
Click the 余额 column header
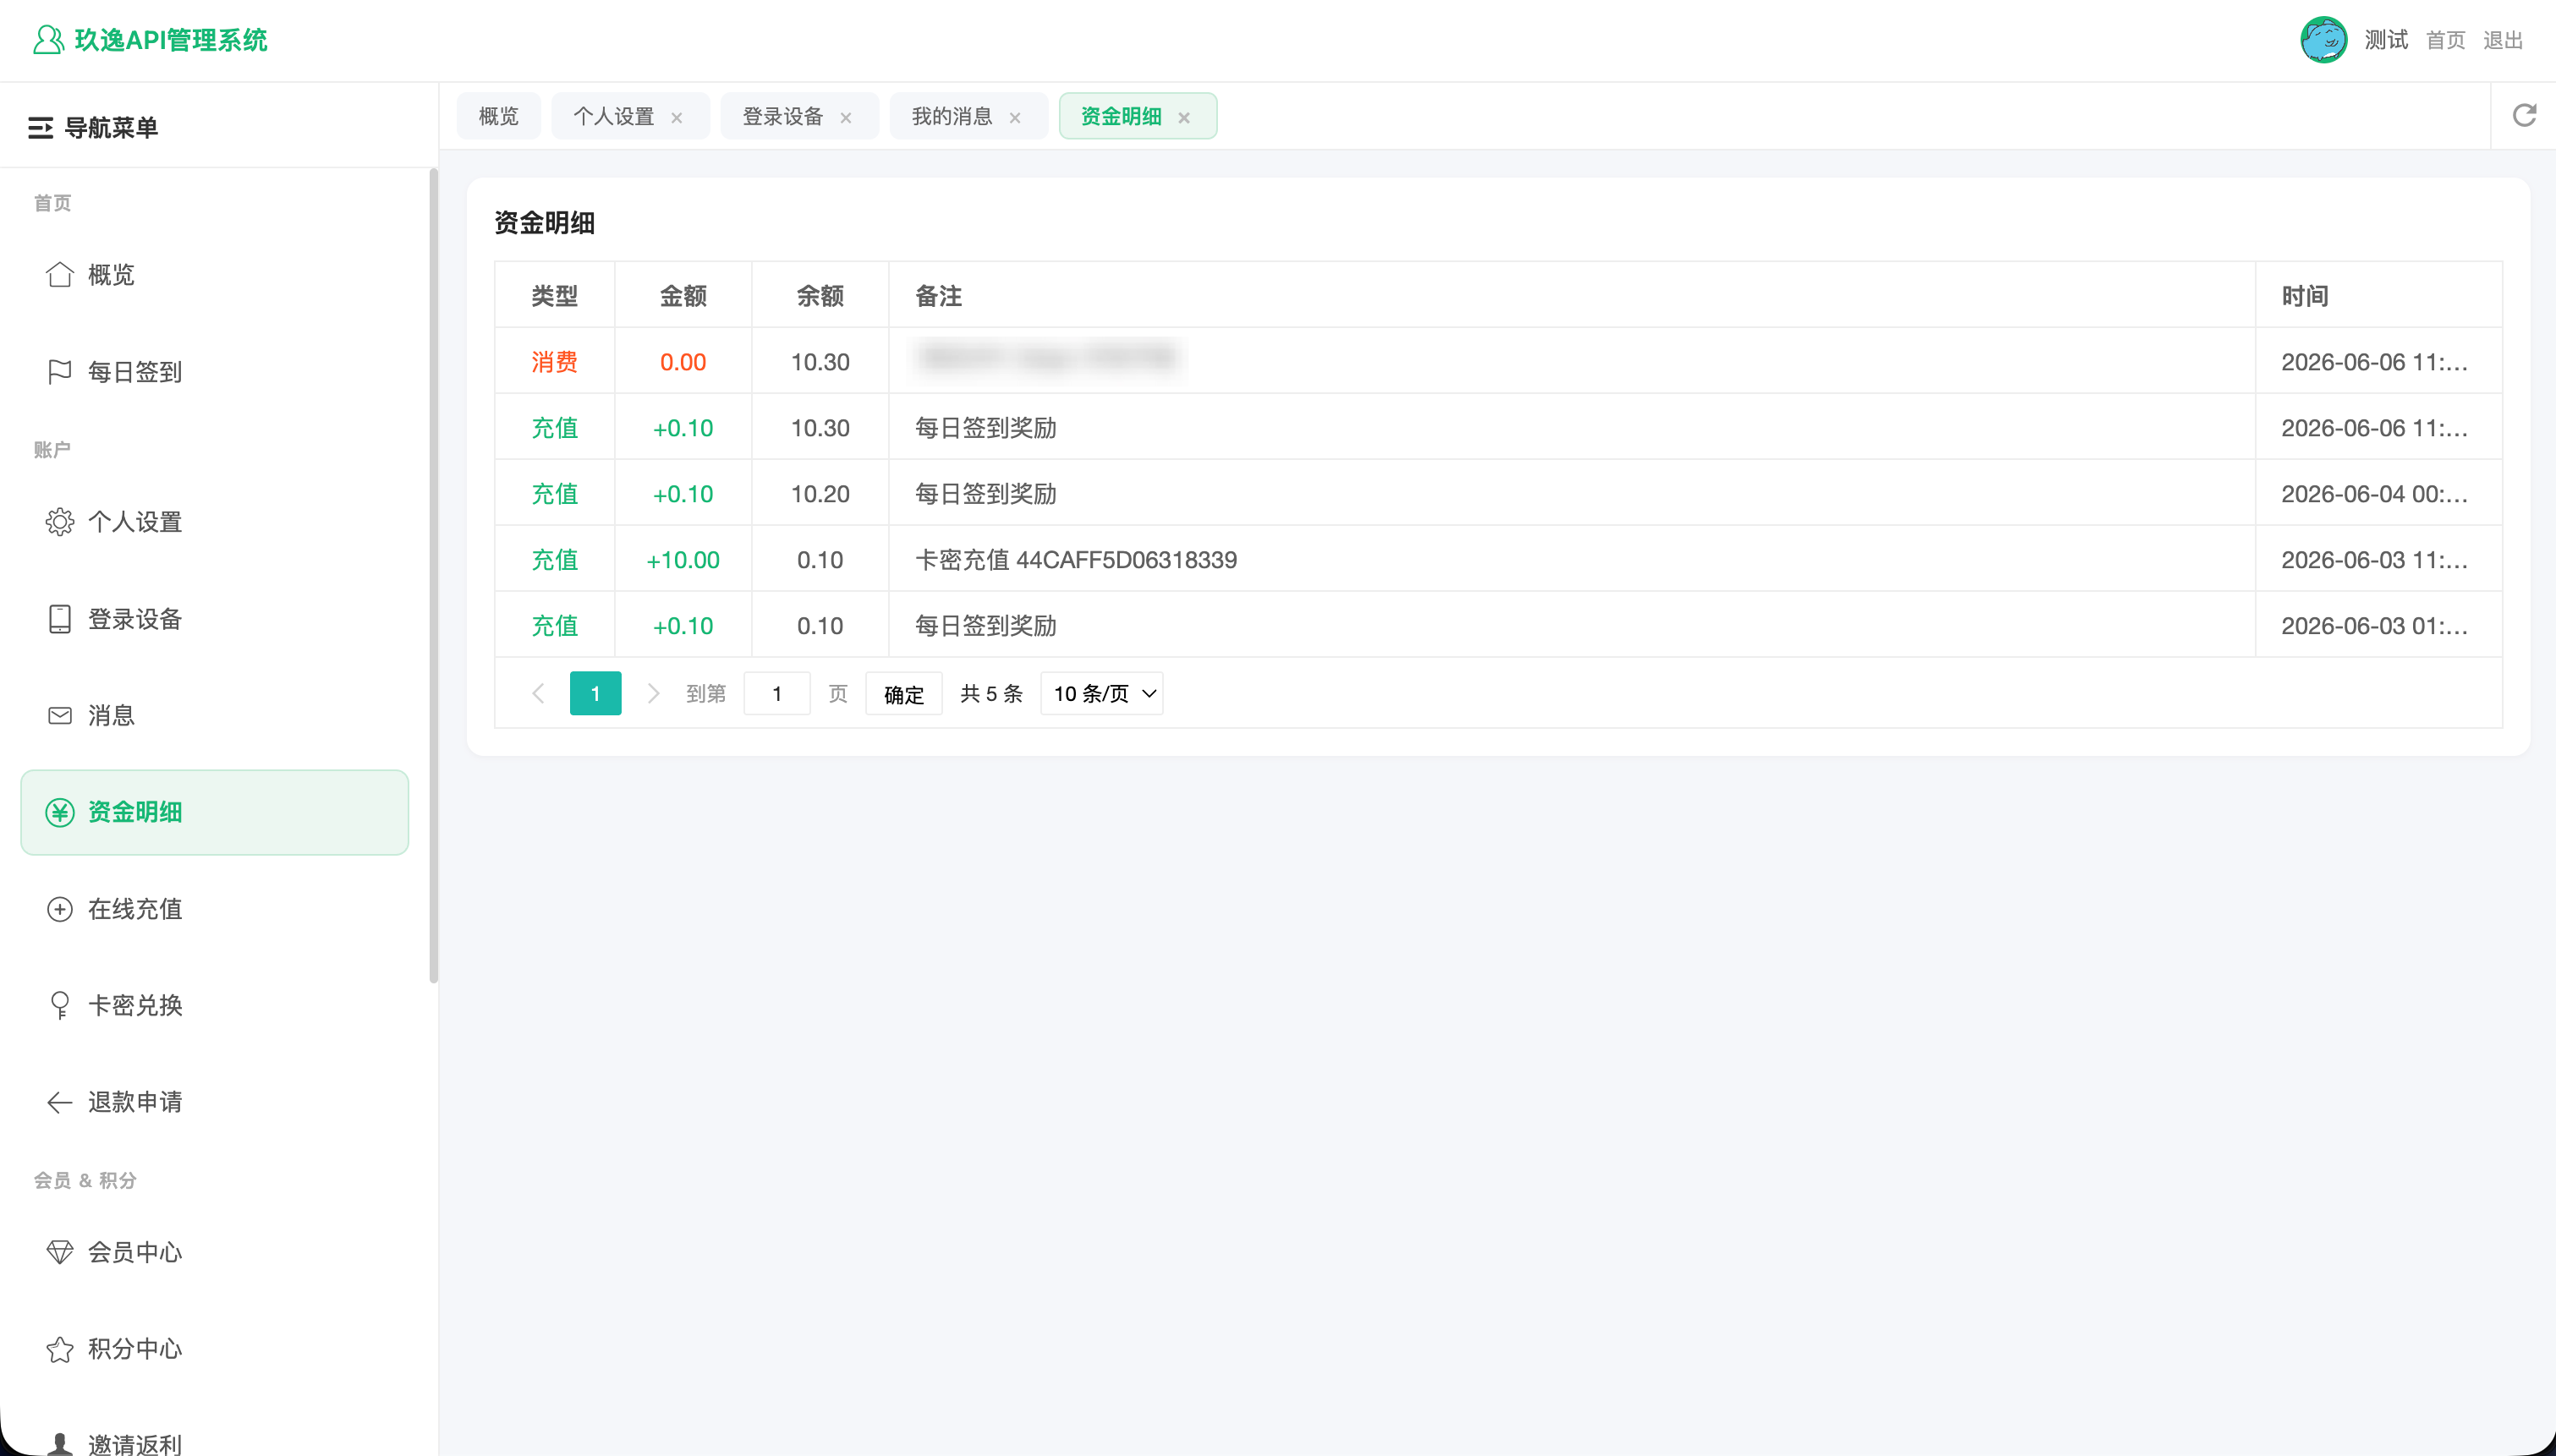tap(820, 296)
